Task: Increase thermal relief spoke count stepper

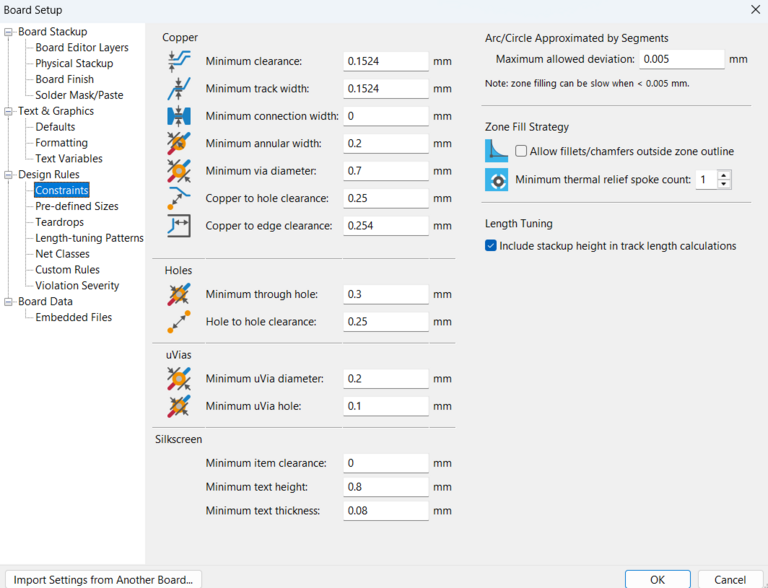Action: click(724, 175)
